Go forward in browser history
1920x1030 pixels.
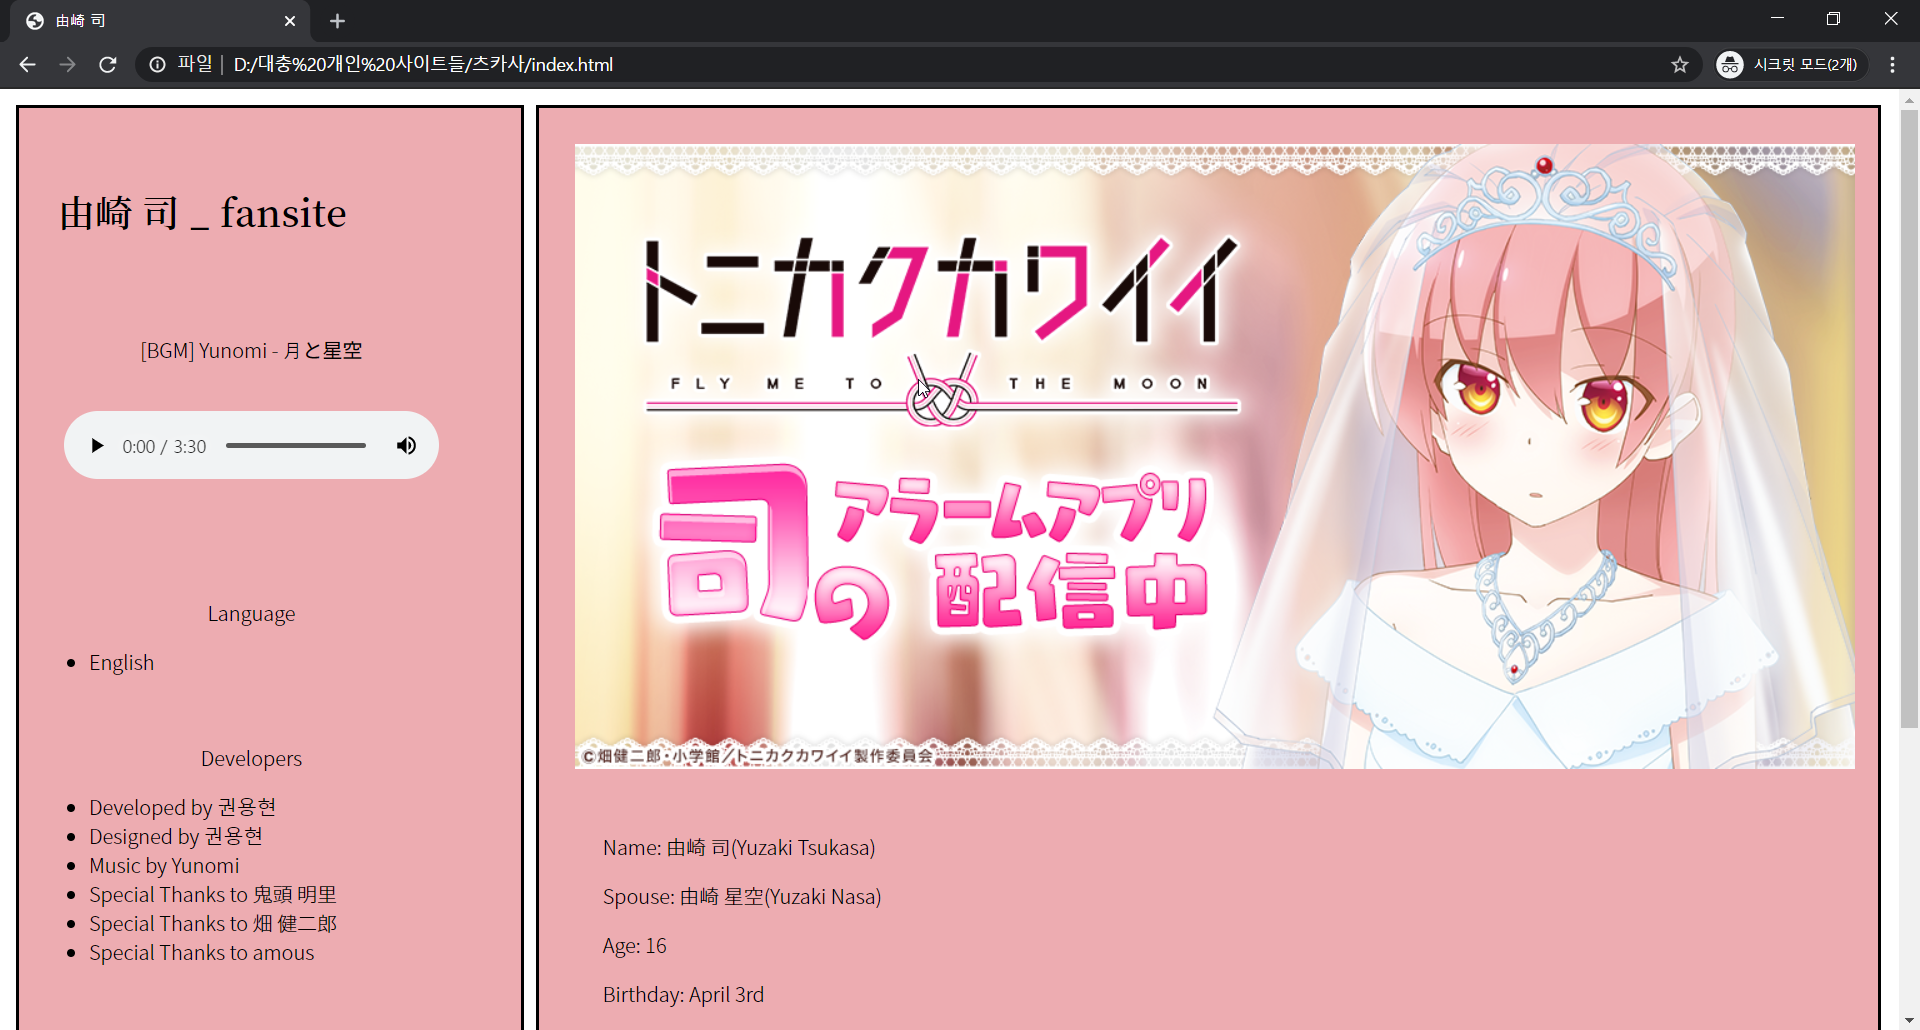pyautogui.click(x=67, y=64)
